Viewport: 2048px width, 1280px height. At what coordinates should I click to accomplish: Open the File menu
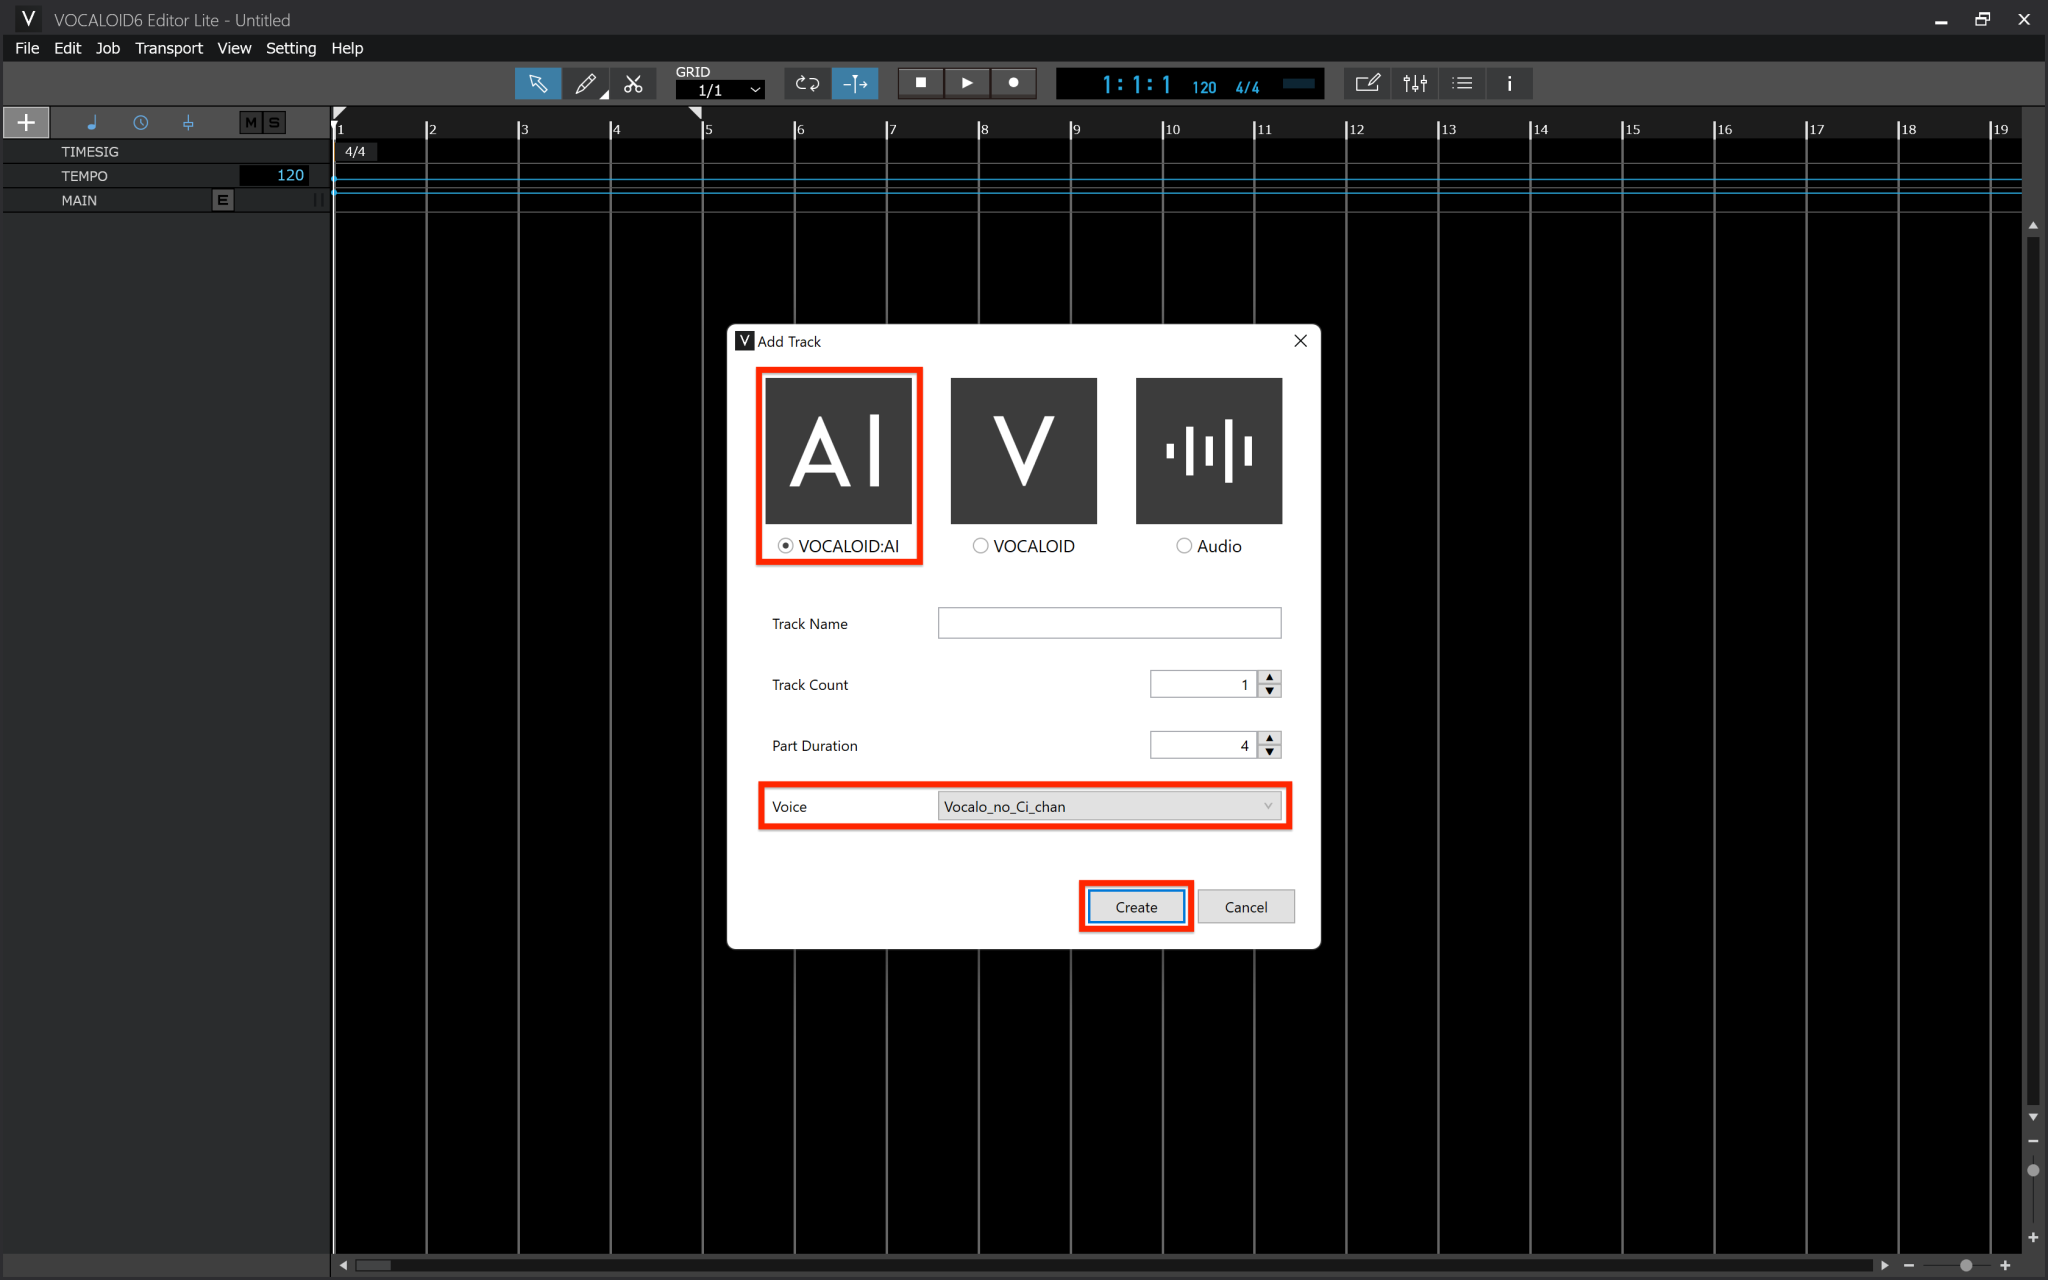(26, 47)
